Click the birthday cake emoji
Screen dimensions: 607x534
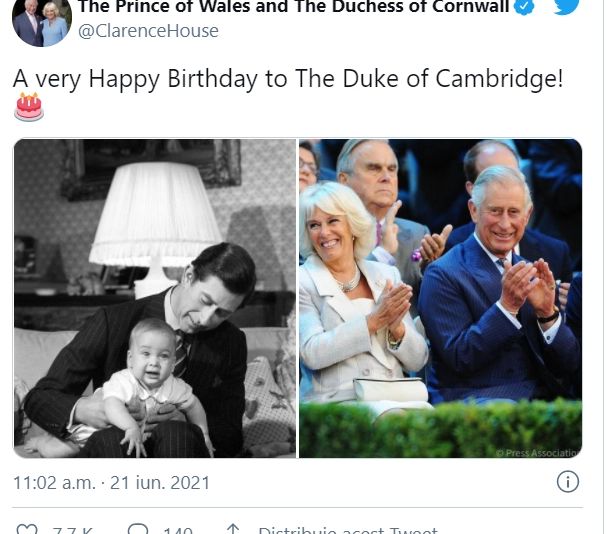[29, 106]
